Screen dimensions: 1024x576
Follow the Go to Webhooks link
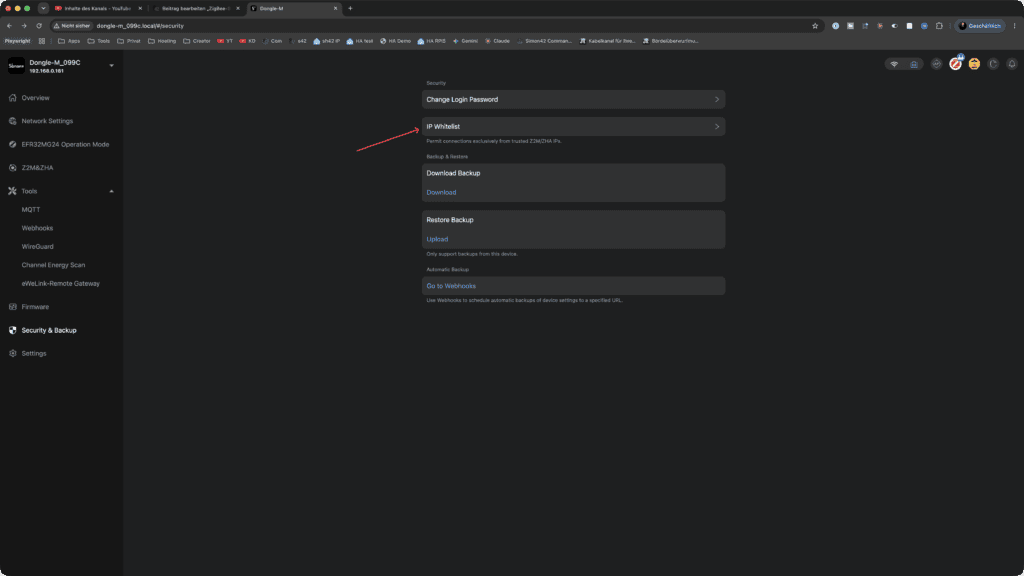click(x=451, y=286)
